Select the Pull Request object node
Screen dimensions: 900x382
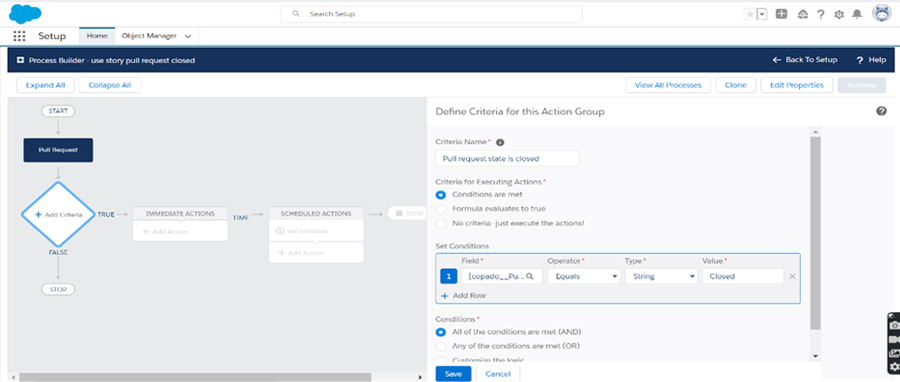click(x=58, y=150)
